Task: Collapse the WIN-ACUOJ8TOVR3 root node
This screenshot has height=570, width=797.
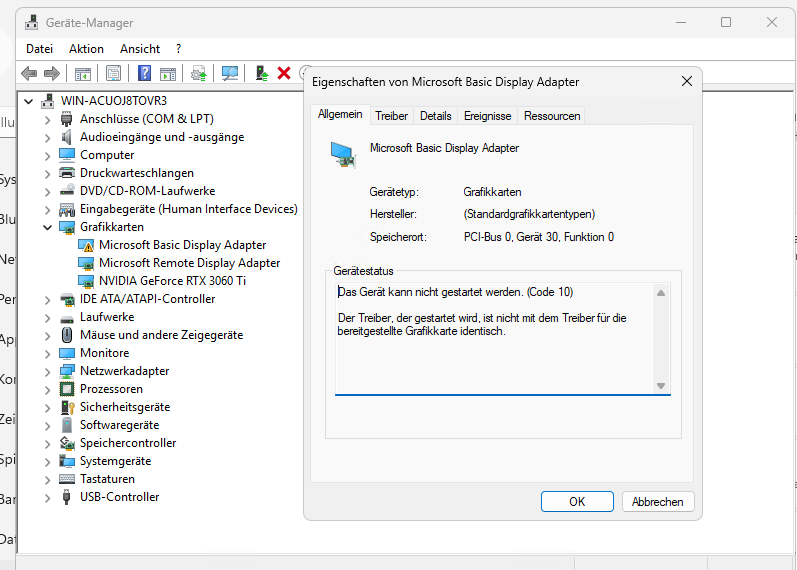Action: 28,102
